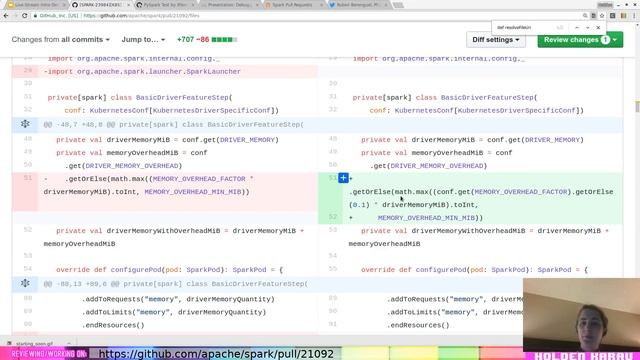Screen dimensions: 640x360
Task: Add a comment on added line 51
Action: [343, 178]
